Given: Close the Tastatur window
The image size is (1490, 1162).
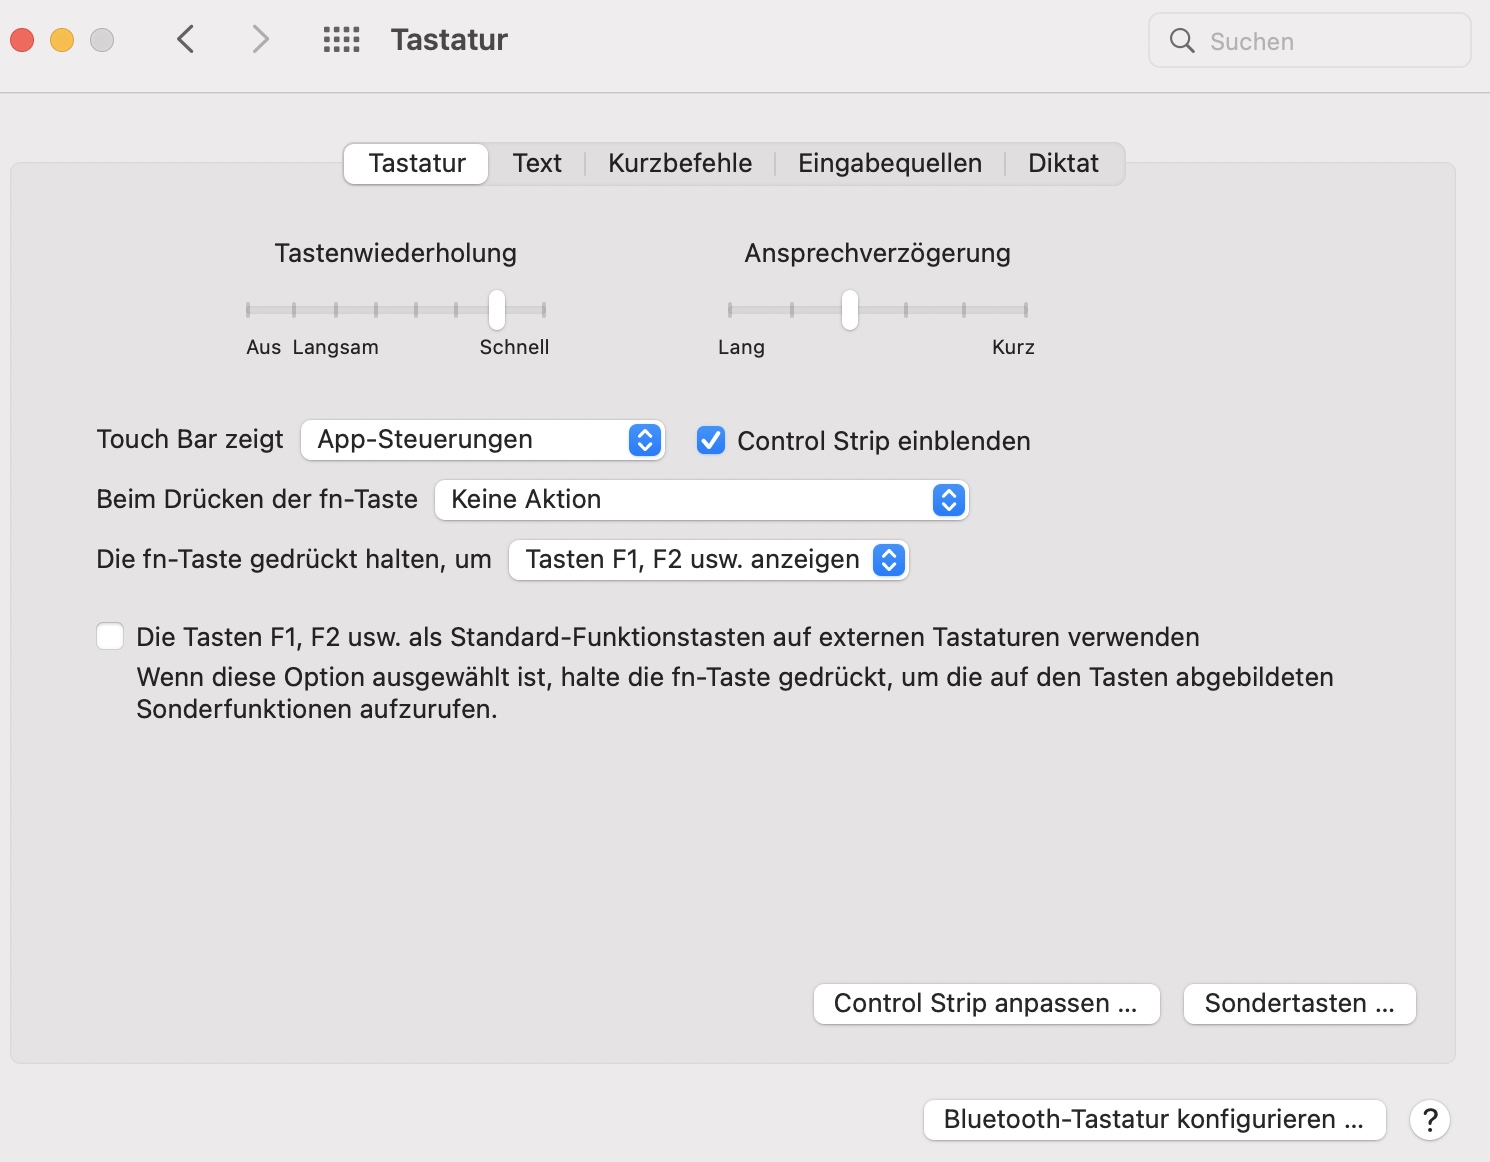Looking at the screenshot, I should (x=22, y=40).
